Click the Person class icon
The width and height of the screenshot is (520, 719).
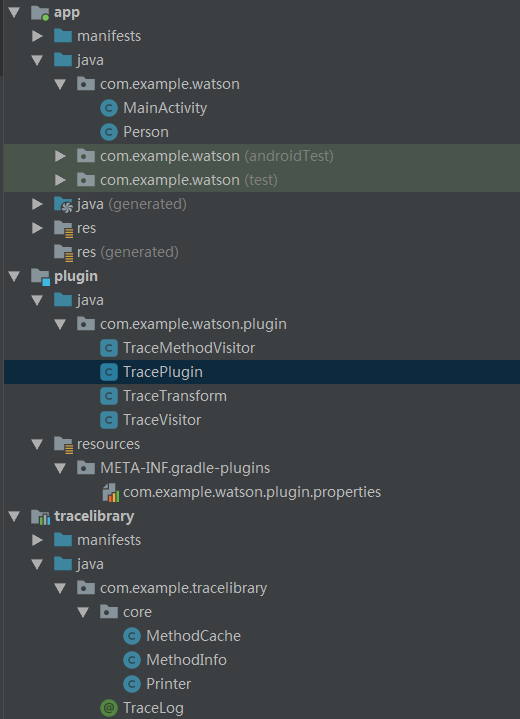(109, 132)
